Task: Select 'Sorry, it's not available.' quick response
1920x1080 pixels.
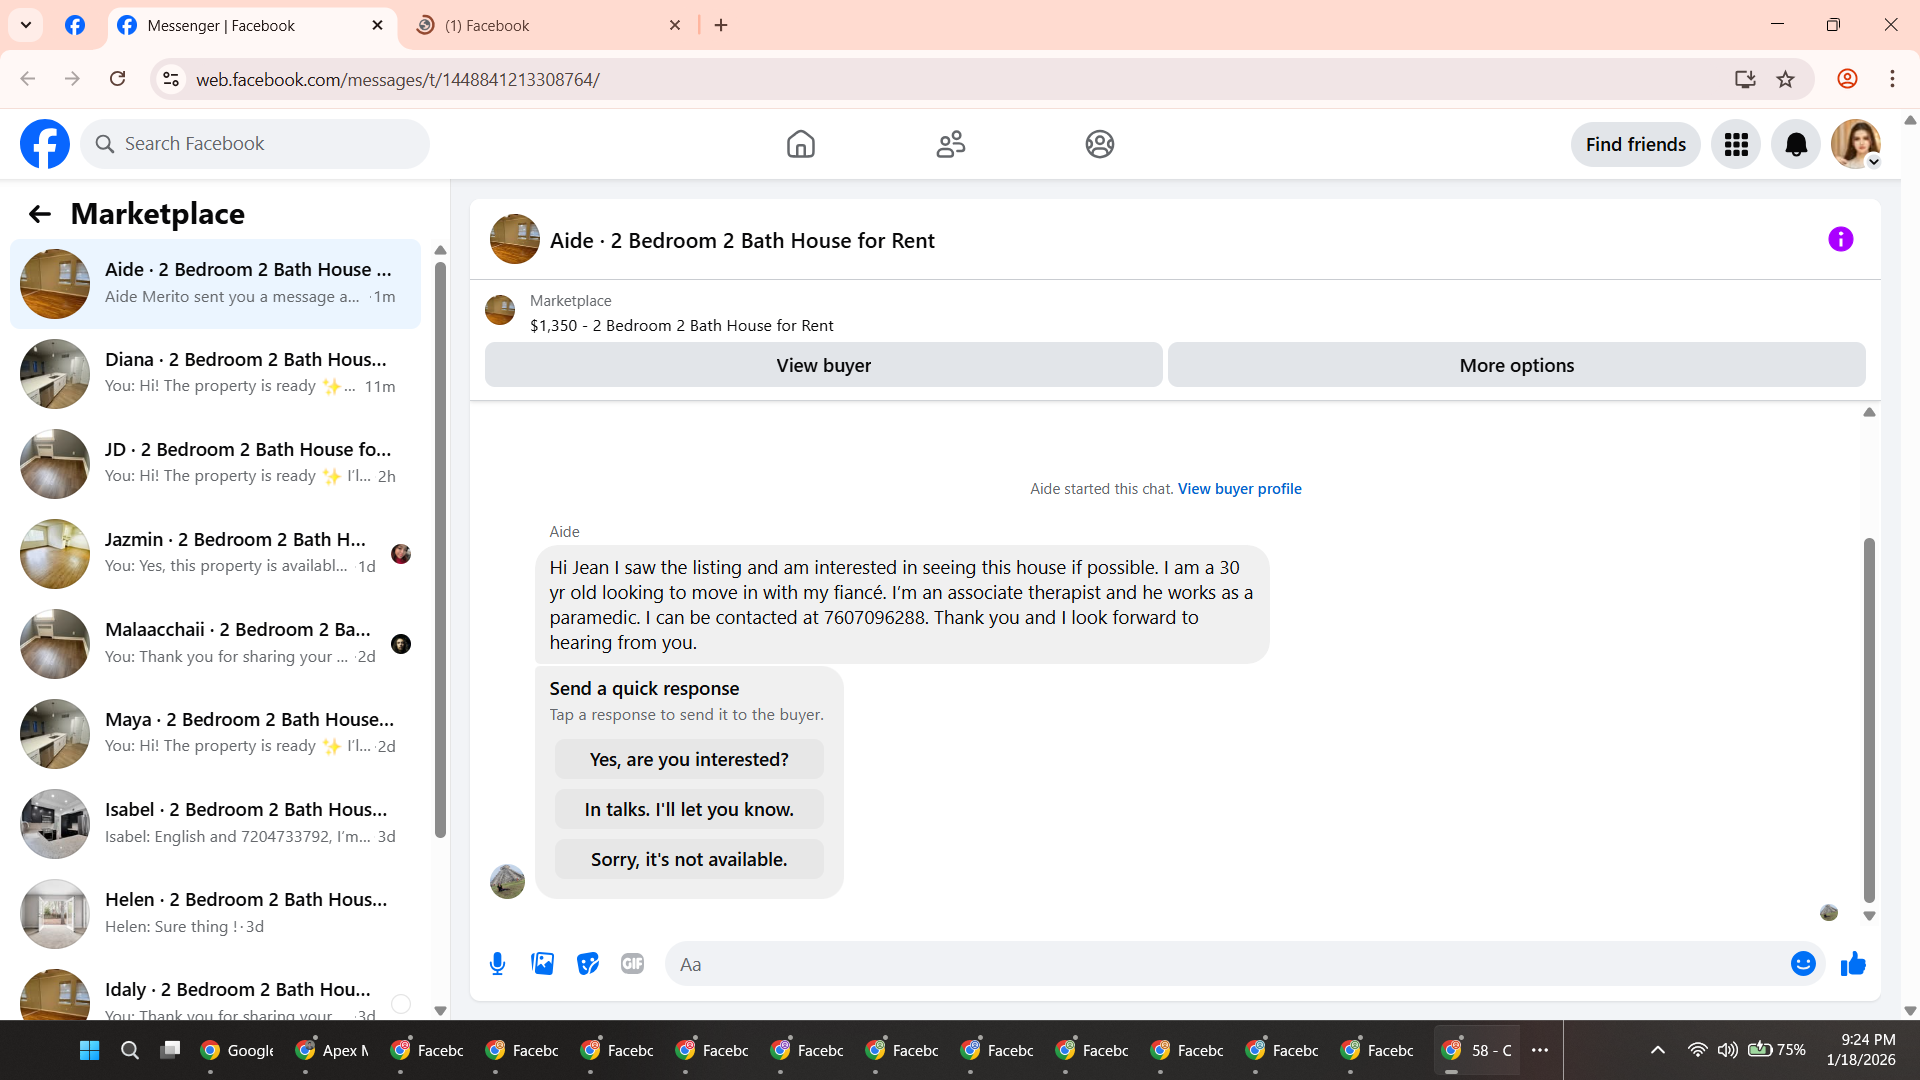Action: coord(689,860)
